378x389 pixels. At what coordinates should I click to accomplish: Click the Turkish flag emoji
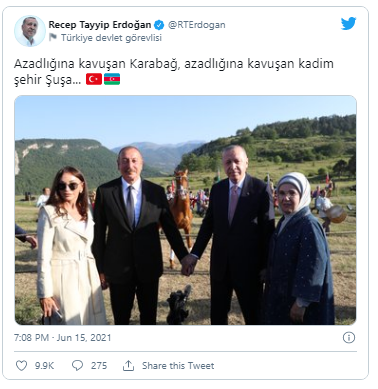point(94,79)
